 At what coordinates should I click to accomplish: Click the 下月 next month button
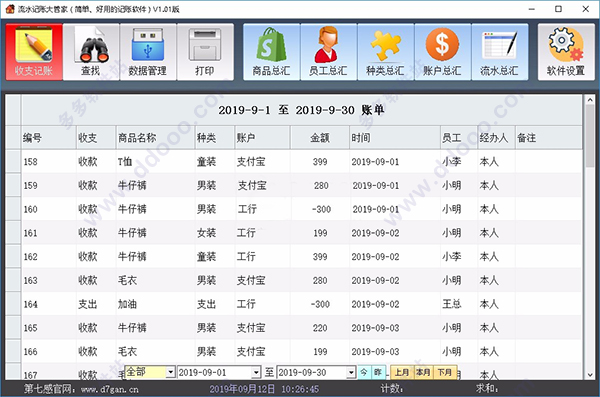click(x=445, y=372)
